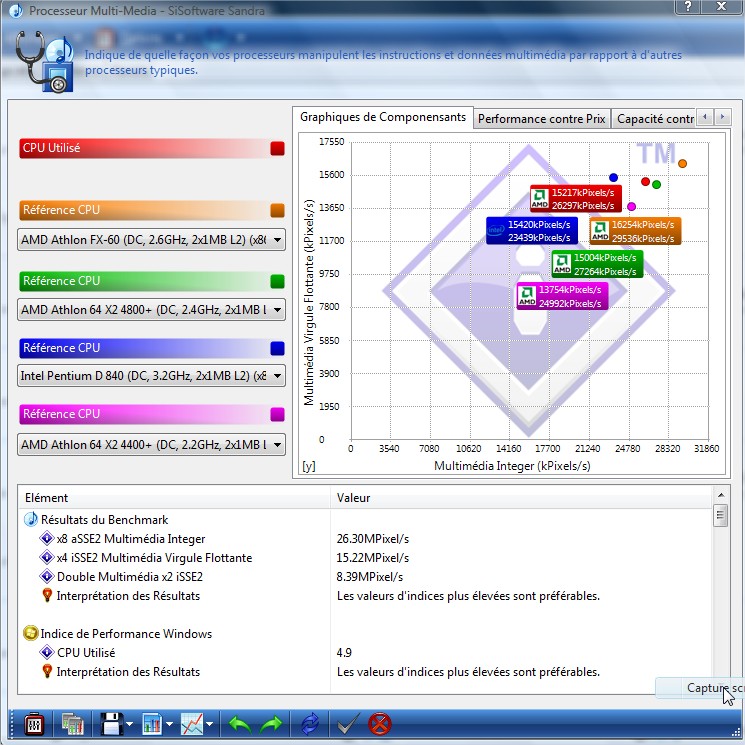The width and height of the screenshot is (745, 745).
Task: Cancel using the red X circle icon
Action: 380,725
